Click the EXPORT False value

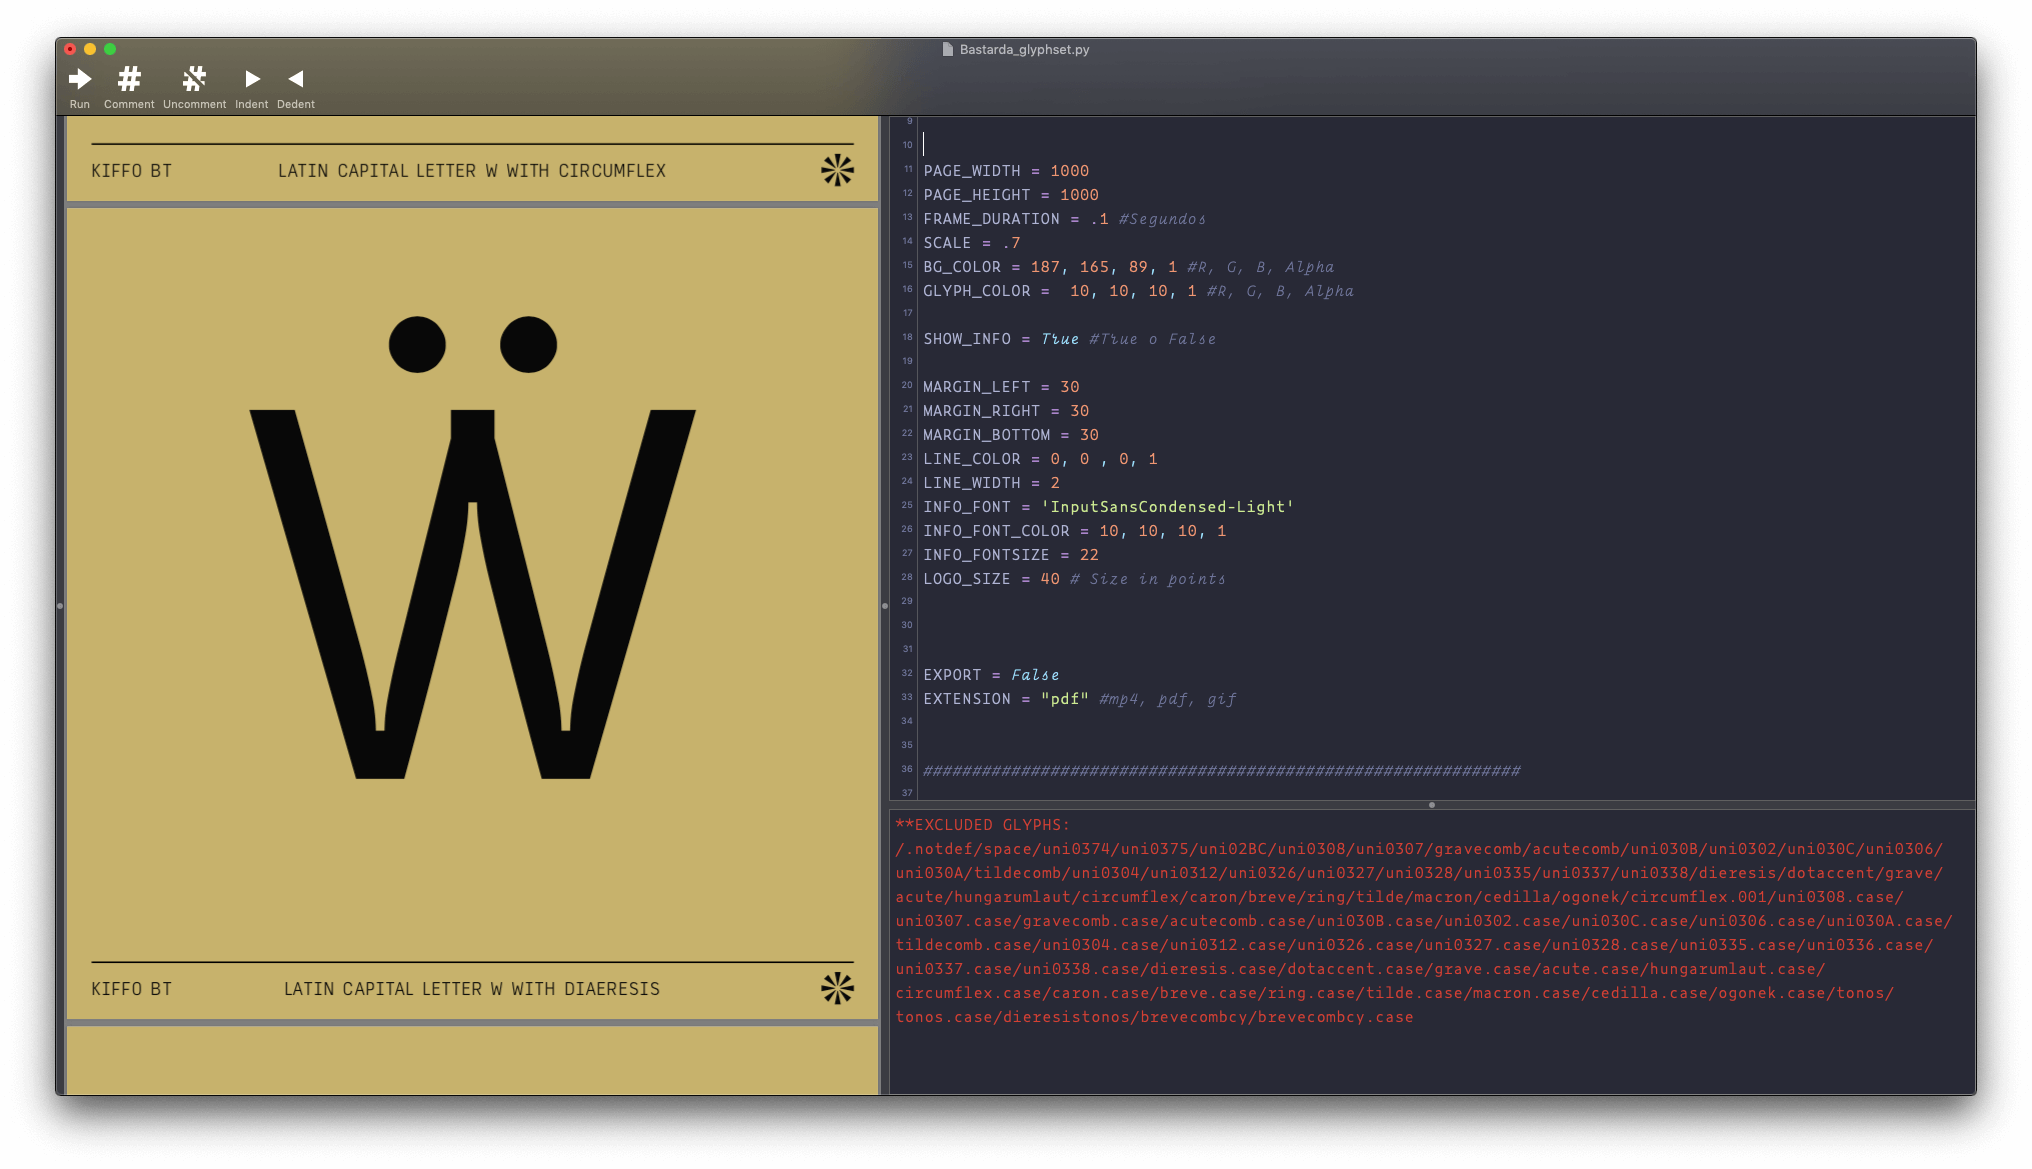(1035, 675)
